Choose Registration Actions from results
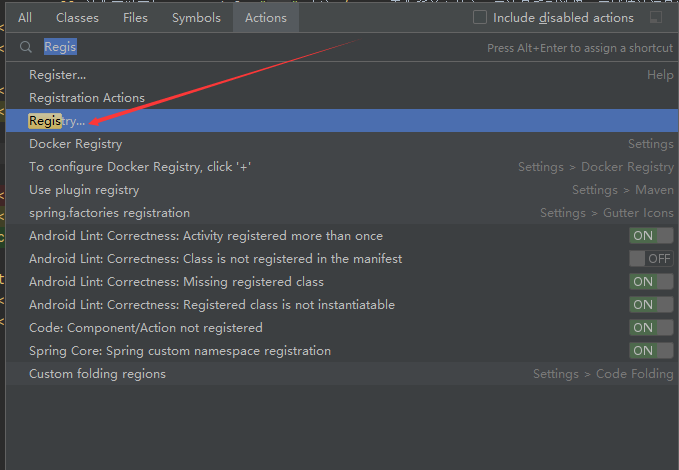The image size is (679, 470). tap(87, 98)
